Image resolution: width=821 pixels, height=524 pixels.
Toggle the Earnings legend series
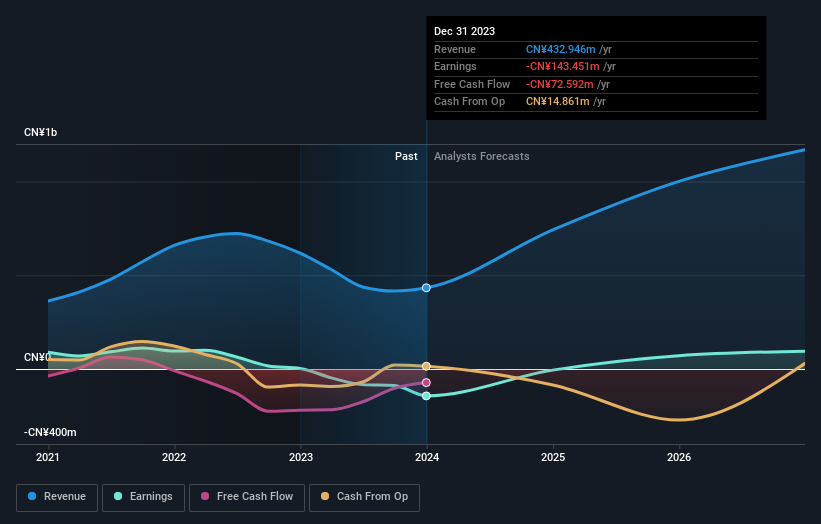pyautogui.click(x=143, y=497)
